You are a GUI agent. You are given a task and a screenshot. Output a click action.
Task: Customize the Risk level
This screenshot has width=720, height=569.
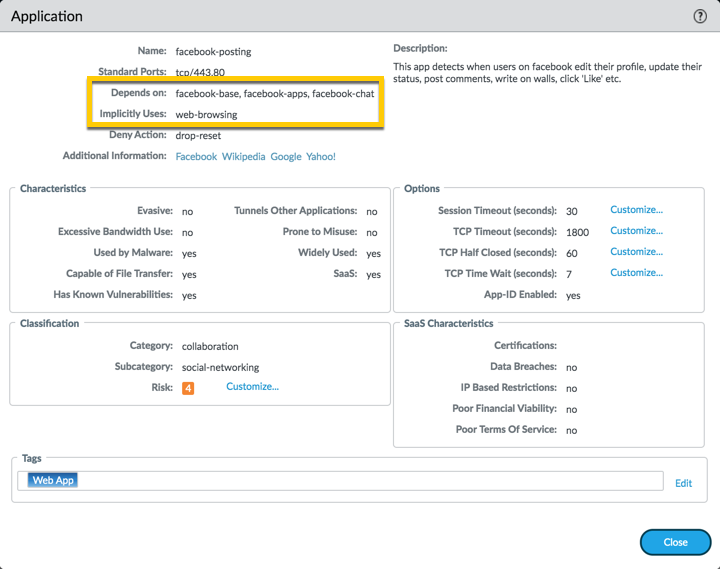click(x=252, y=387)
